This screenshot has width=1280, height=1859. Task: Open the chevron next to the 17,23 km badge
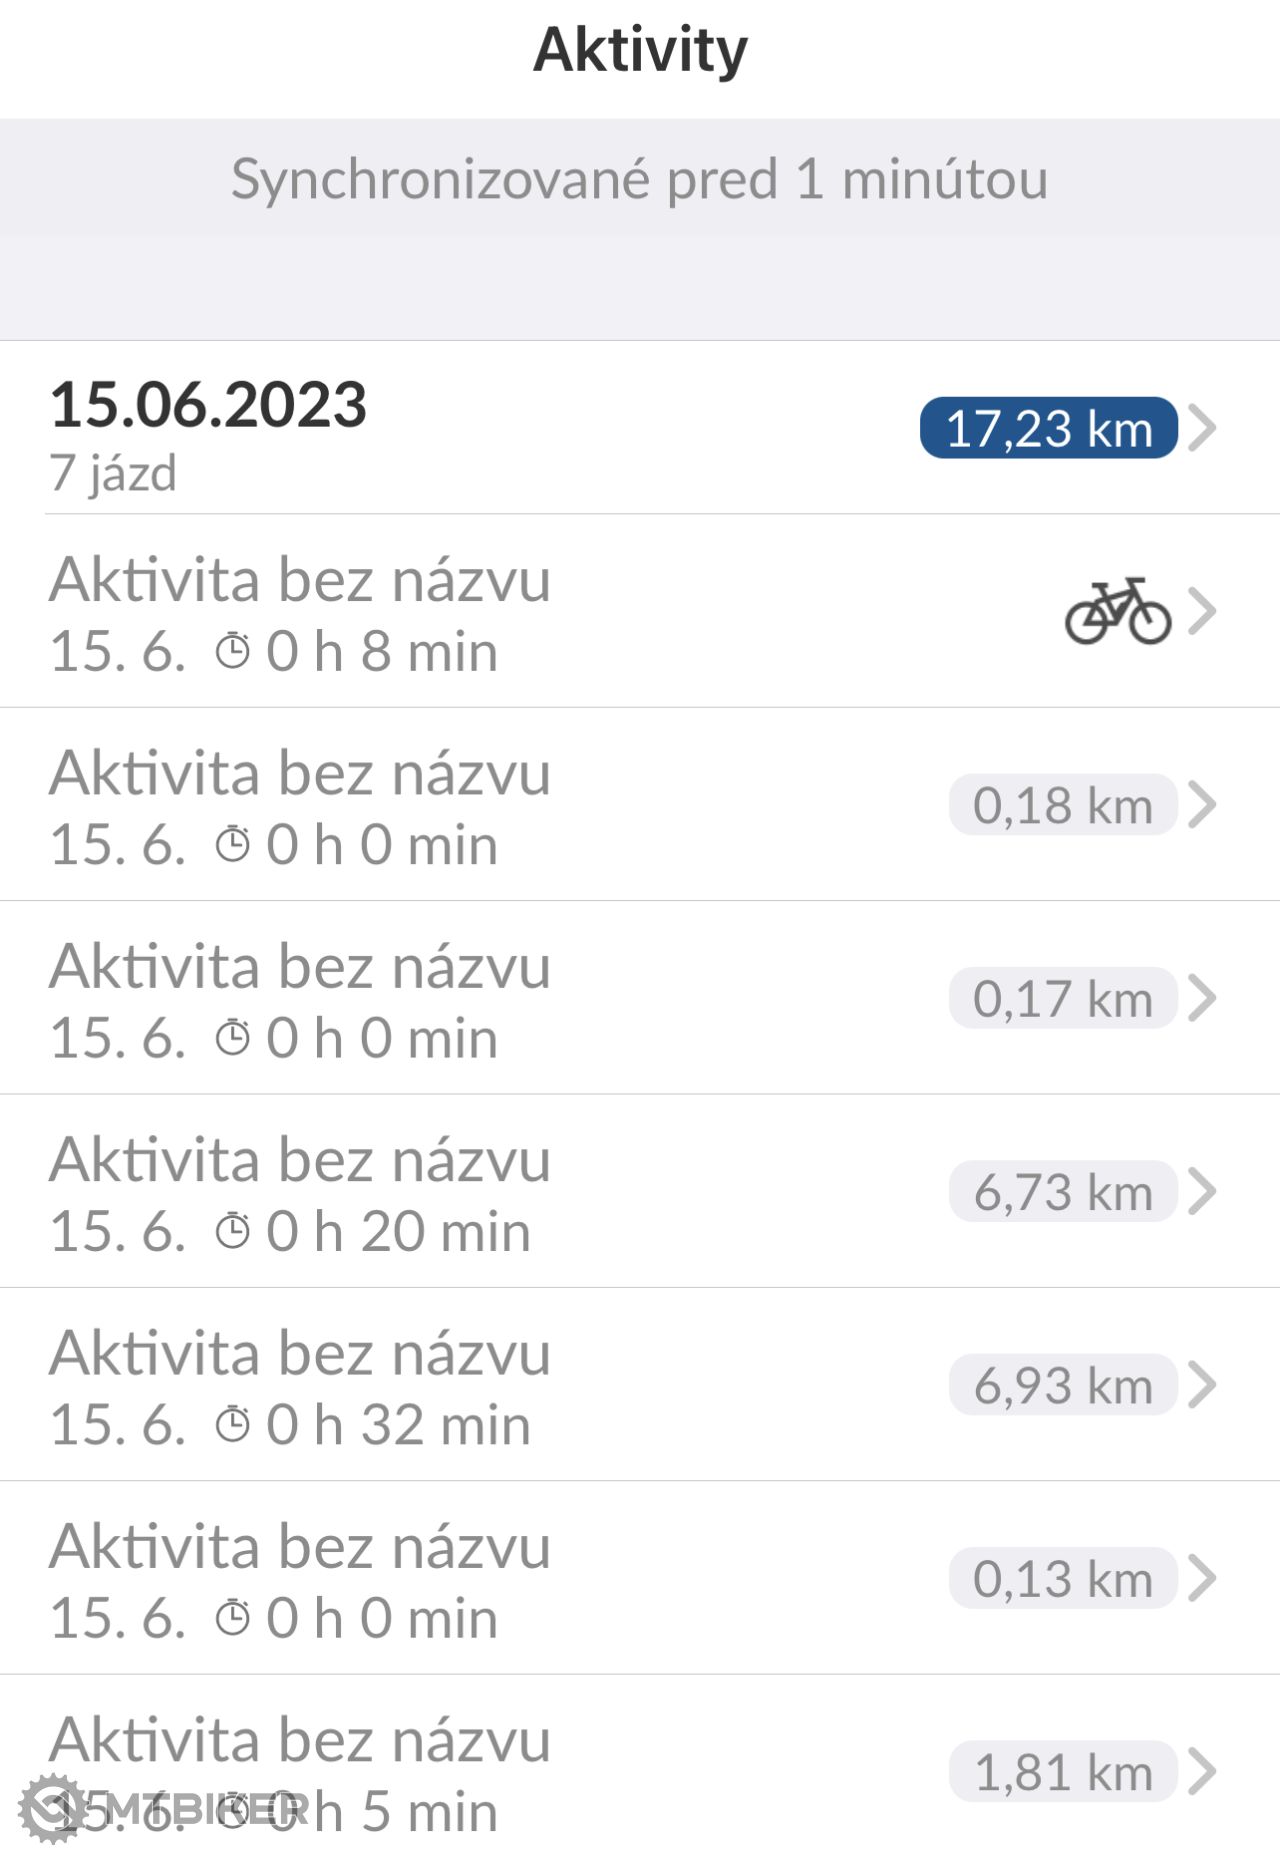pyautogui.click(x=1202, y=428)
